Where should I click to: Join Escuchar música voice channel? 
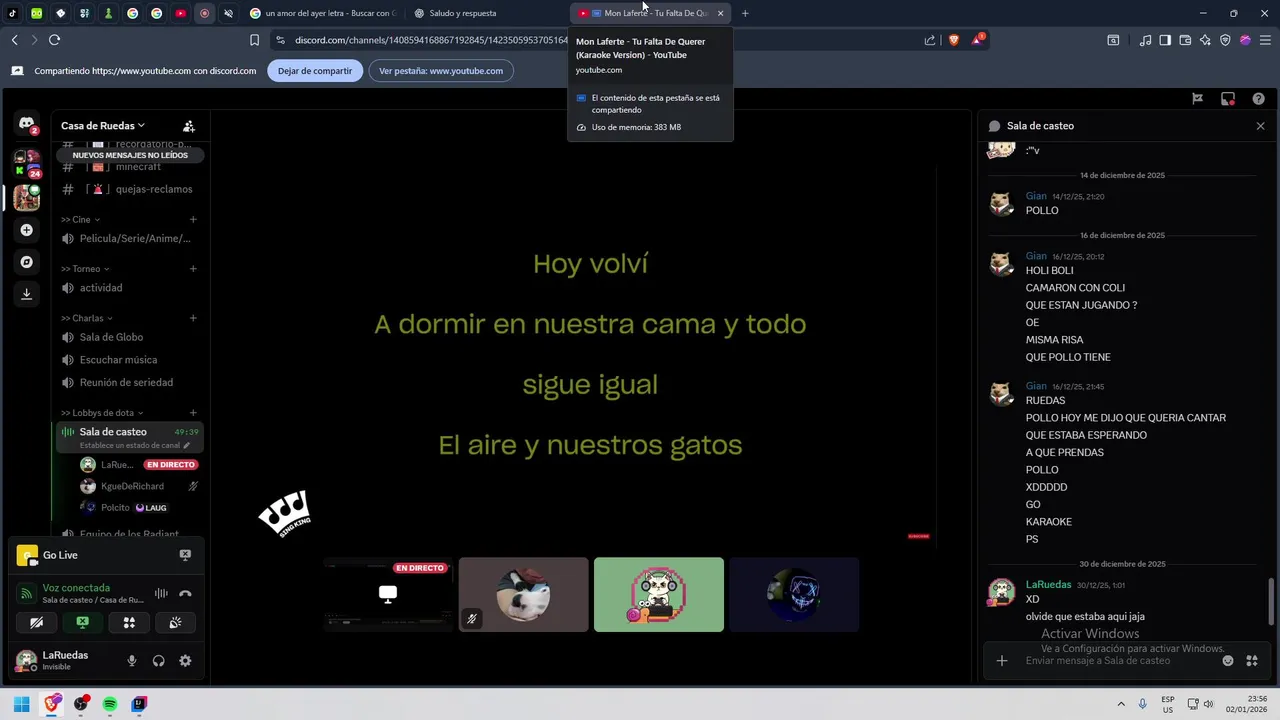(x=130, y=360)
